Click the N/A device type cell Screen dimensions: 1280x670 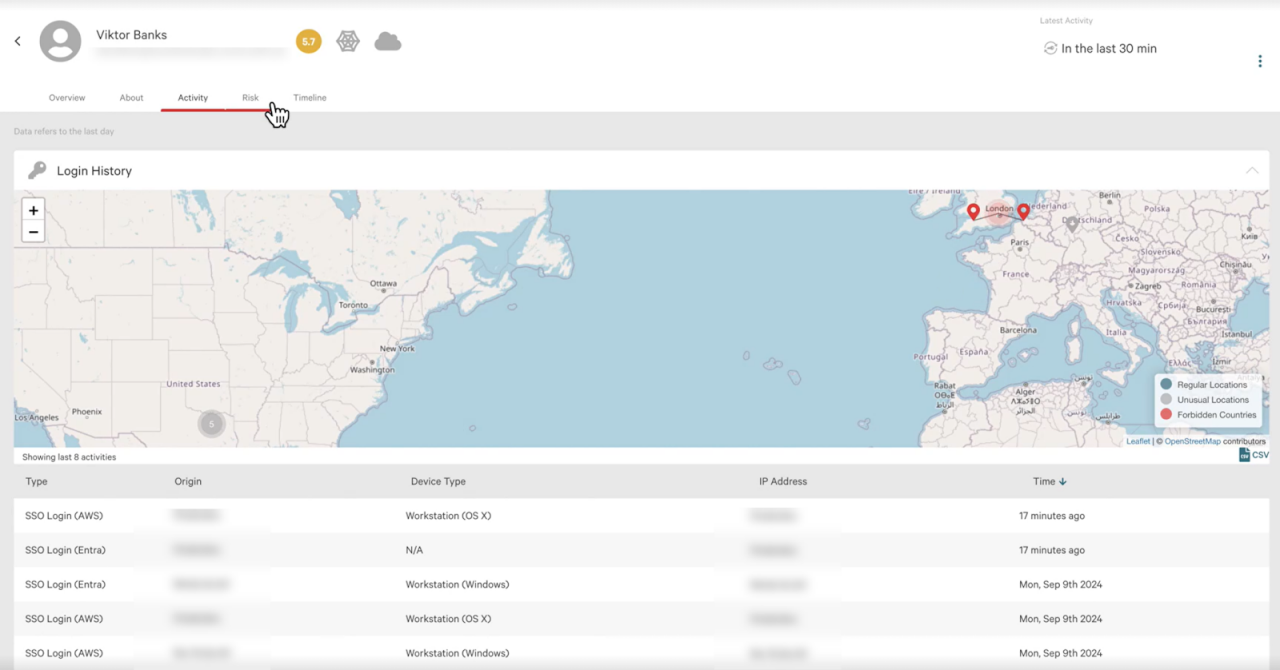tap(414, 550)
